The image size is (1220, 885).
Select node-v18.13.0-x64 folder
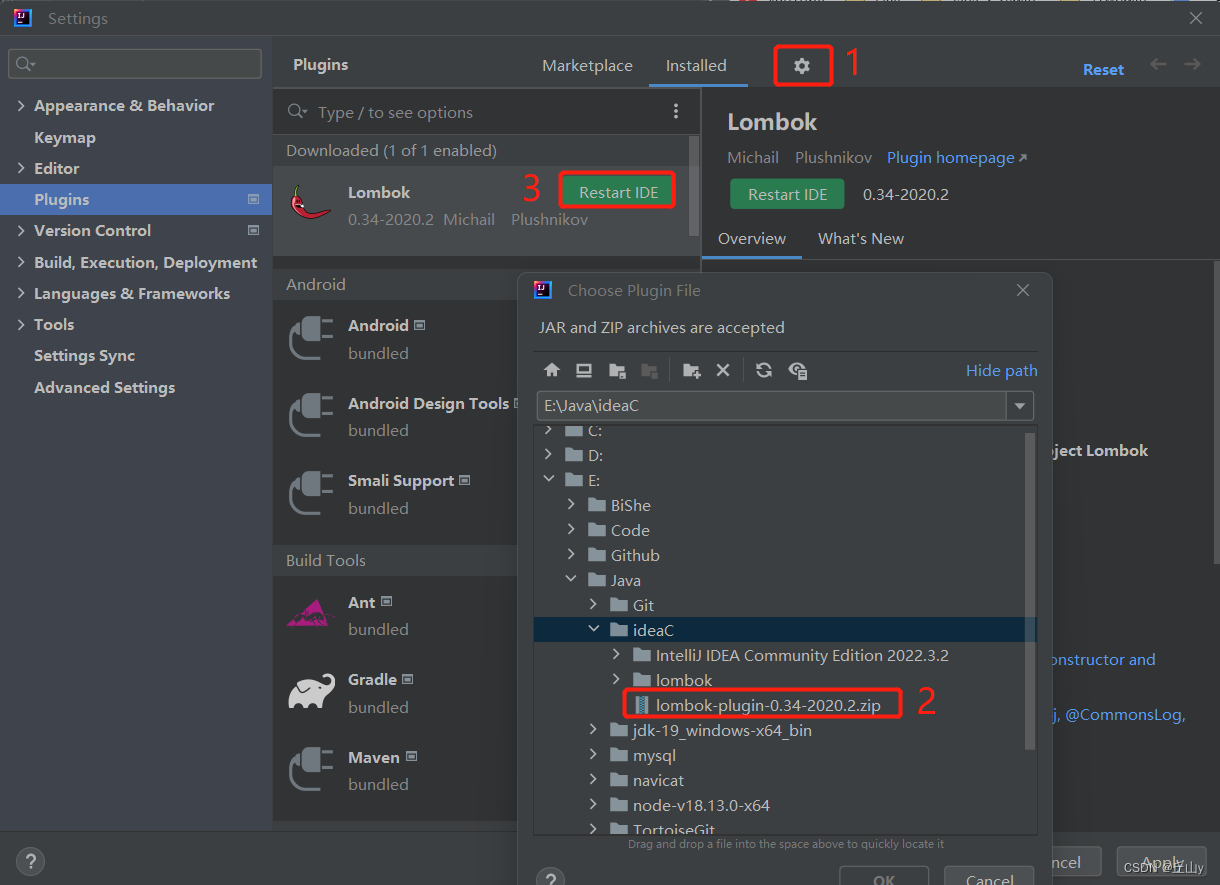click(701, 805)
